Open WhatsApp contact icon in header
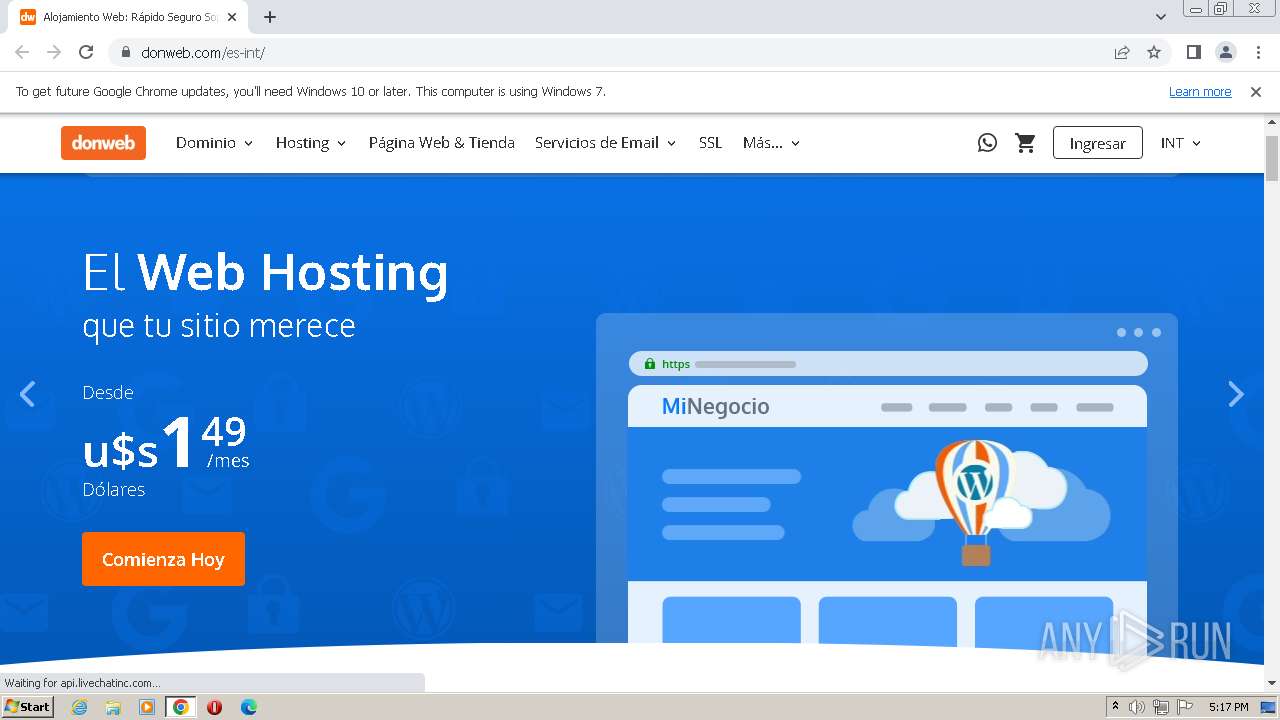This screenshot has width=1280, height=720. (x=987, y=143)
